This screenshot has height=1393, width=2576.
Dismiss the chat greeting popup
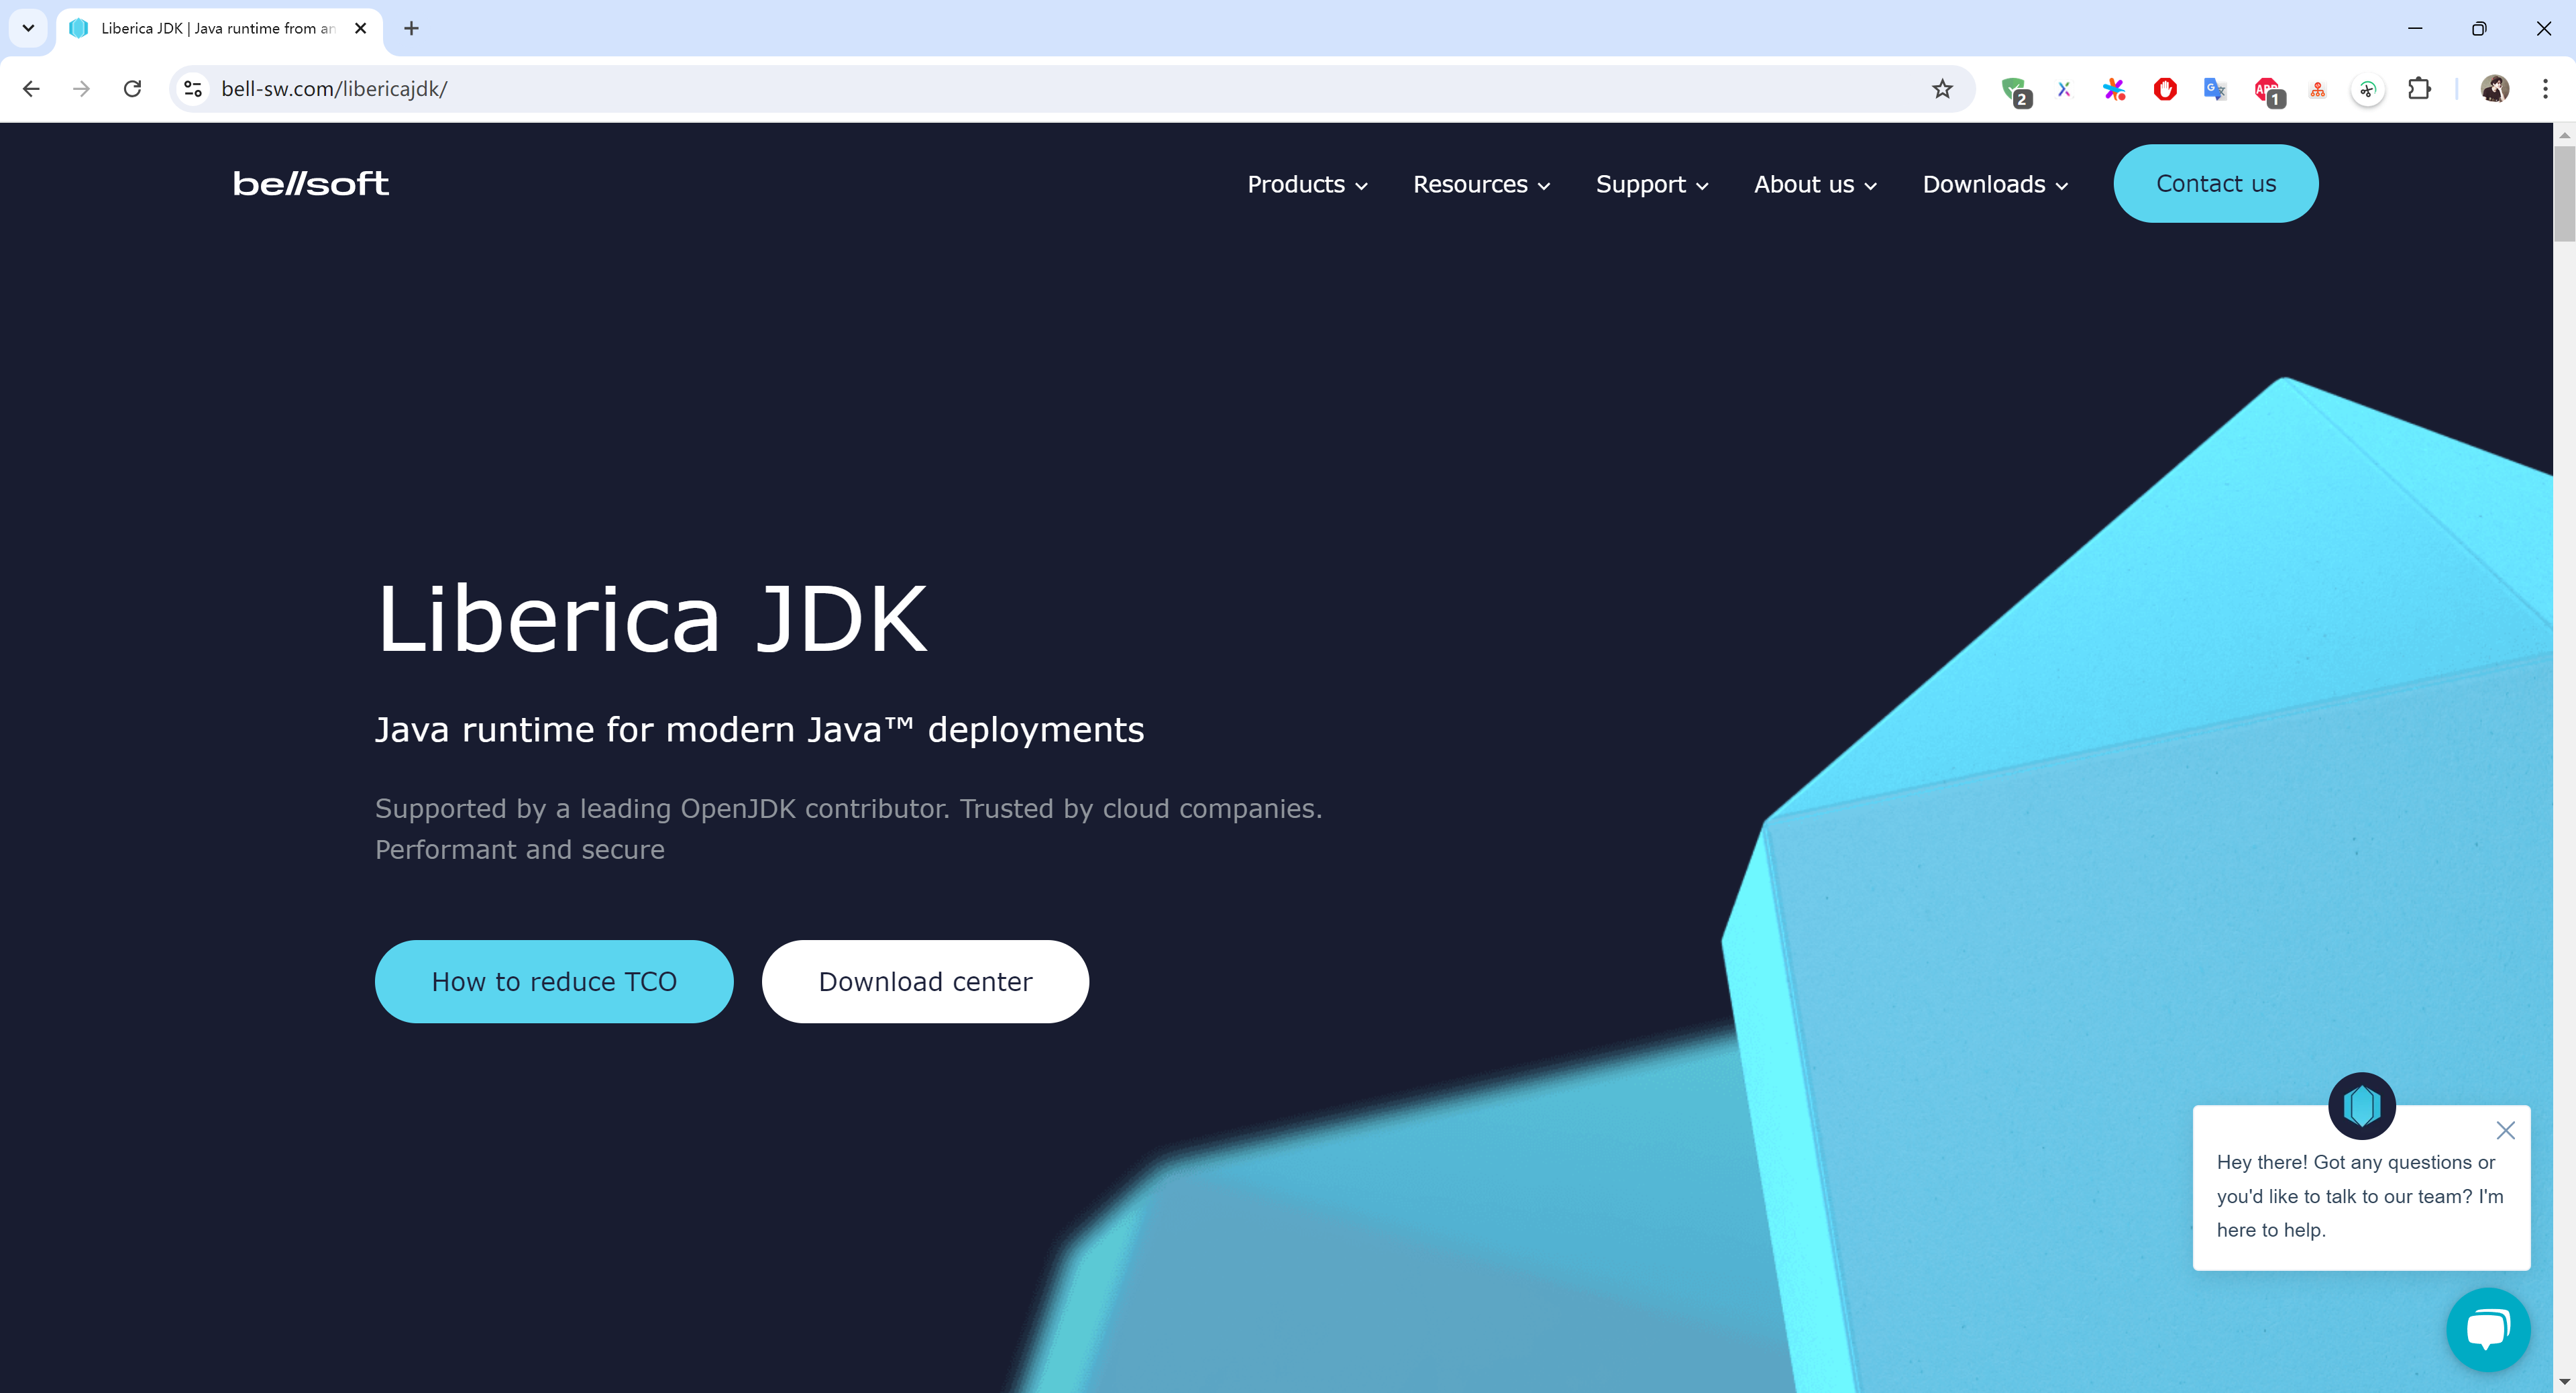tap(2504, 1130)
